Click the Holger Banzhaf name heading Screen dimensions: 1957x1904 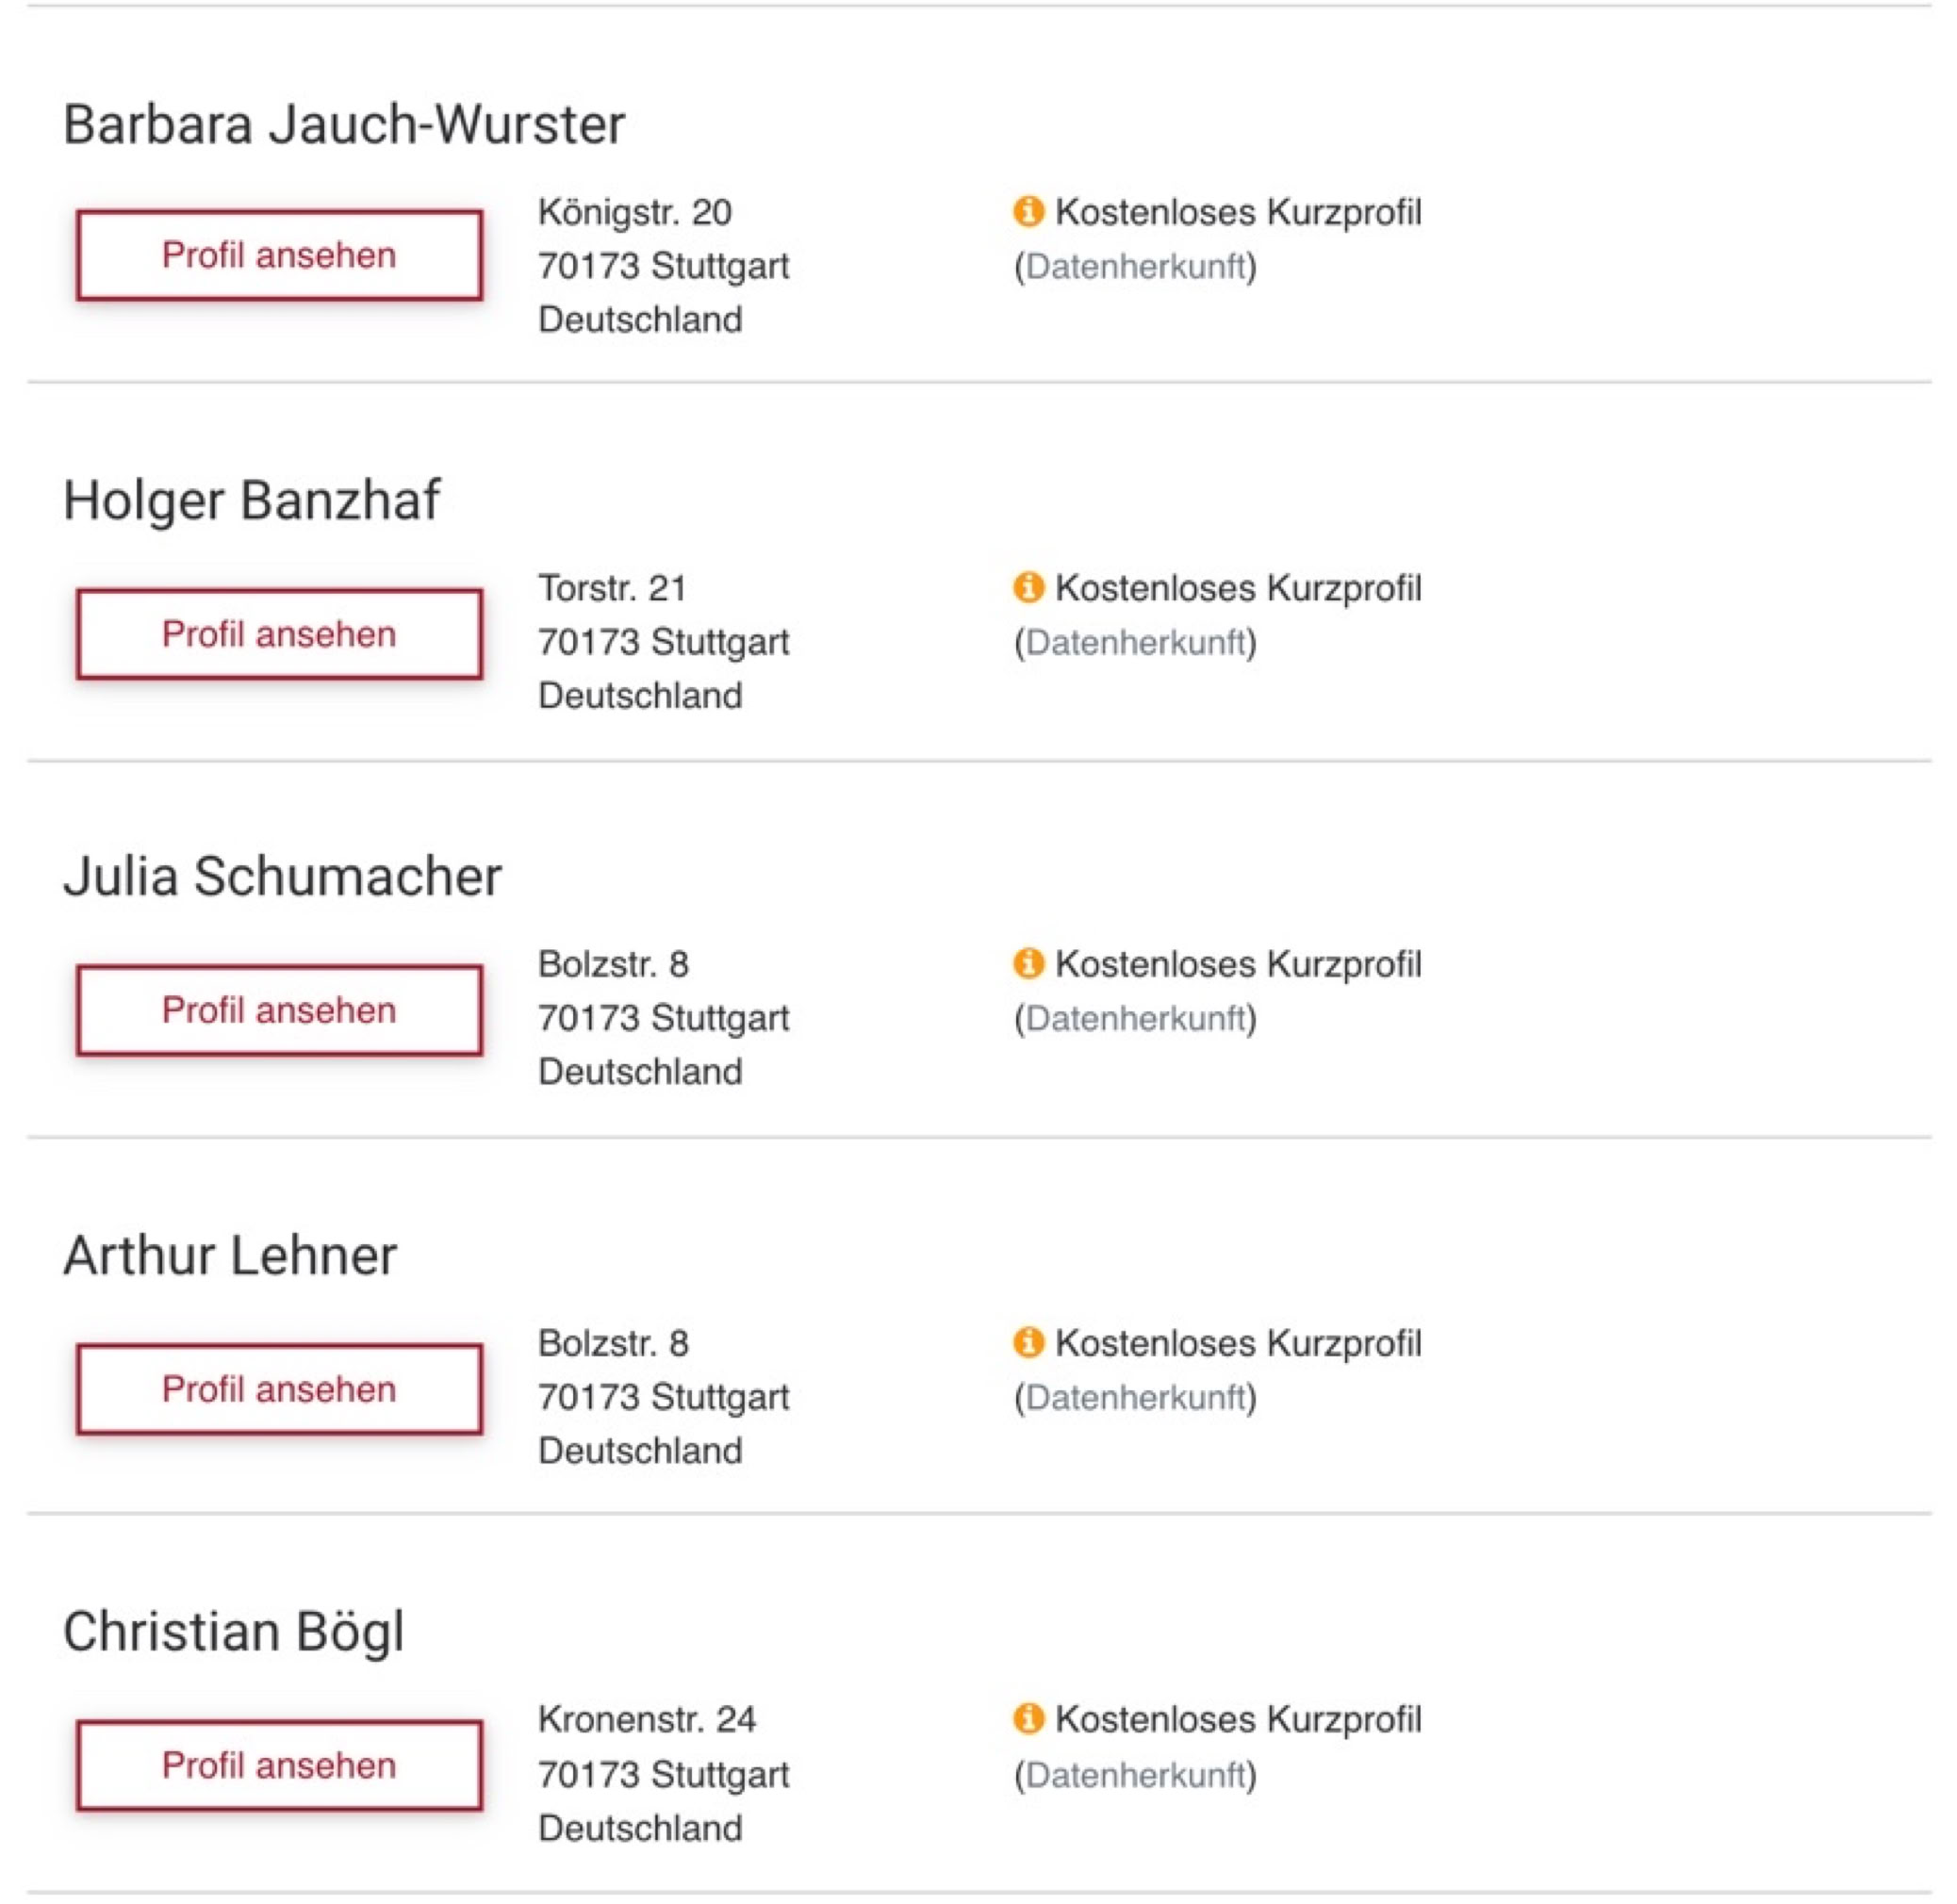(x=251, y=500)
